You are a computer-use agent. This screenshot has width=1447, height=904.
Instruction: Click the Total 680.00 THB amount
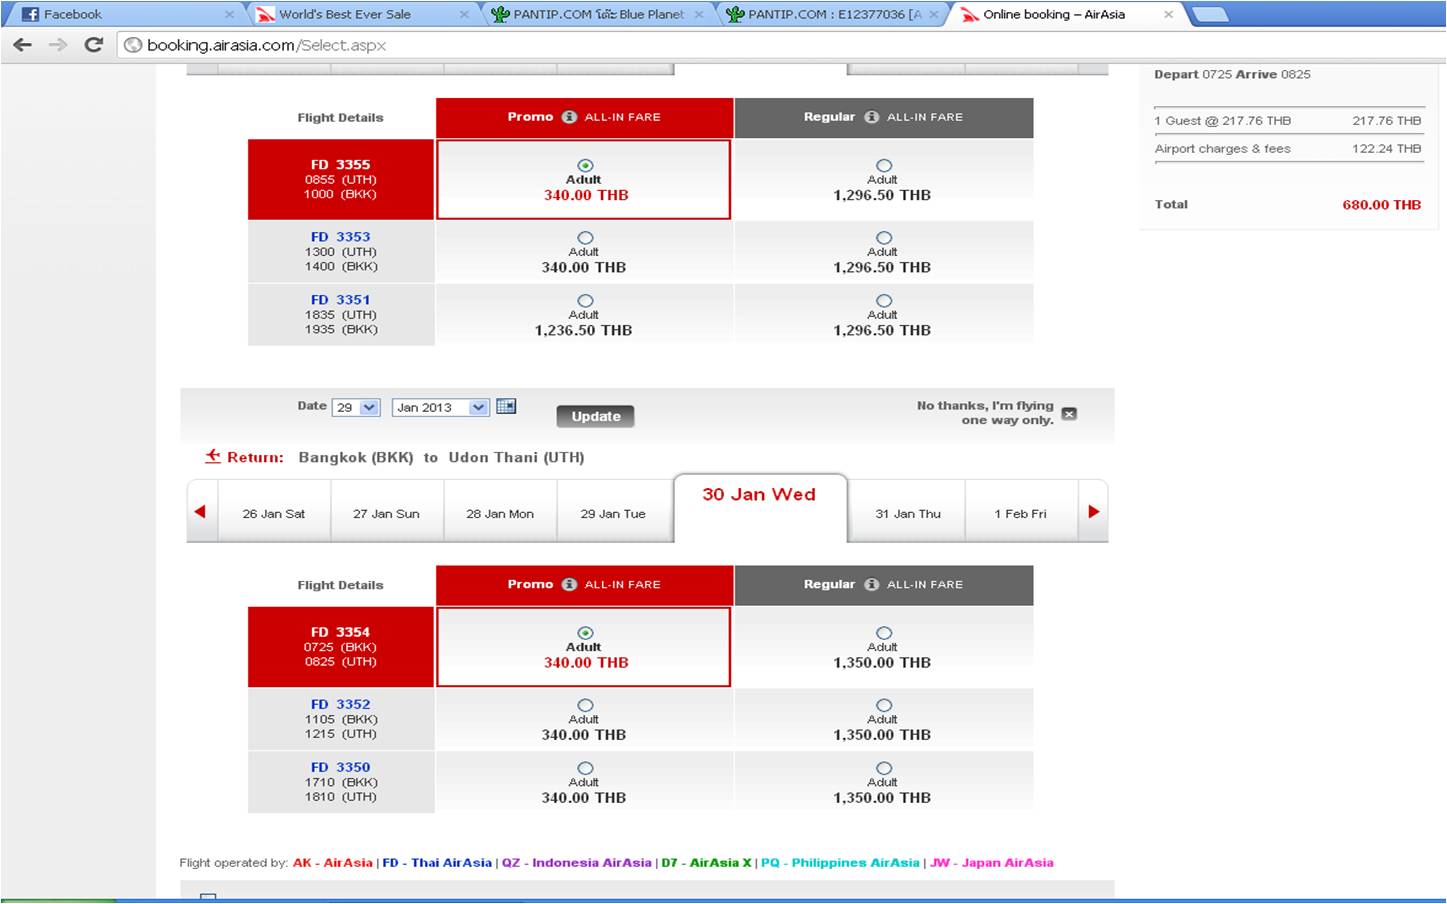(x=1381, y=204)
